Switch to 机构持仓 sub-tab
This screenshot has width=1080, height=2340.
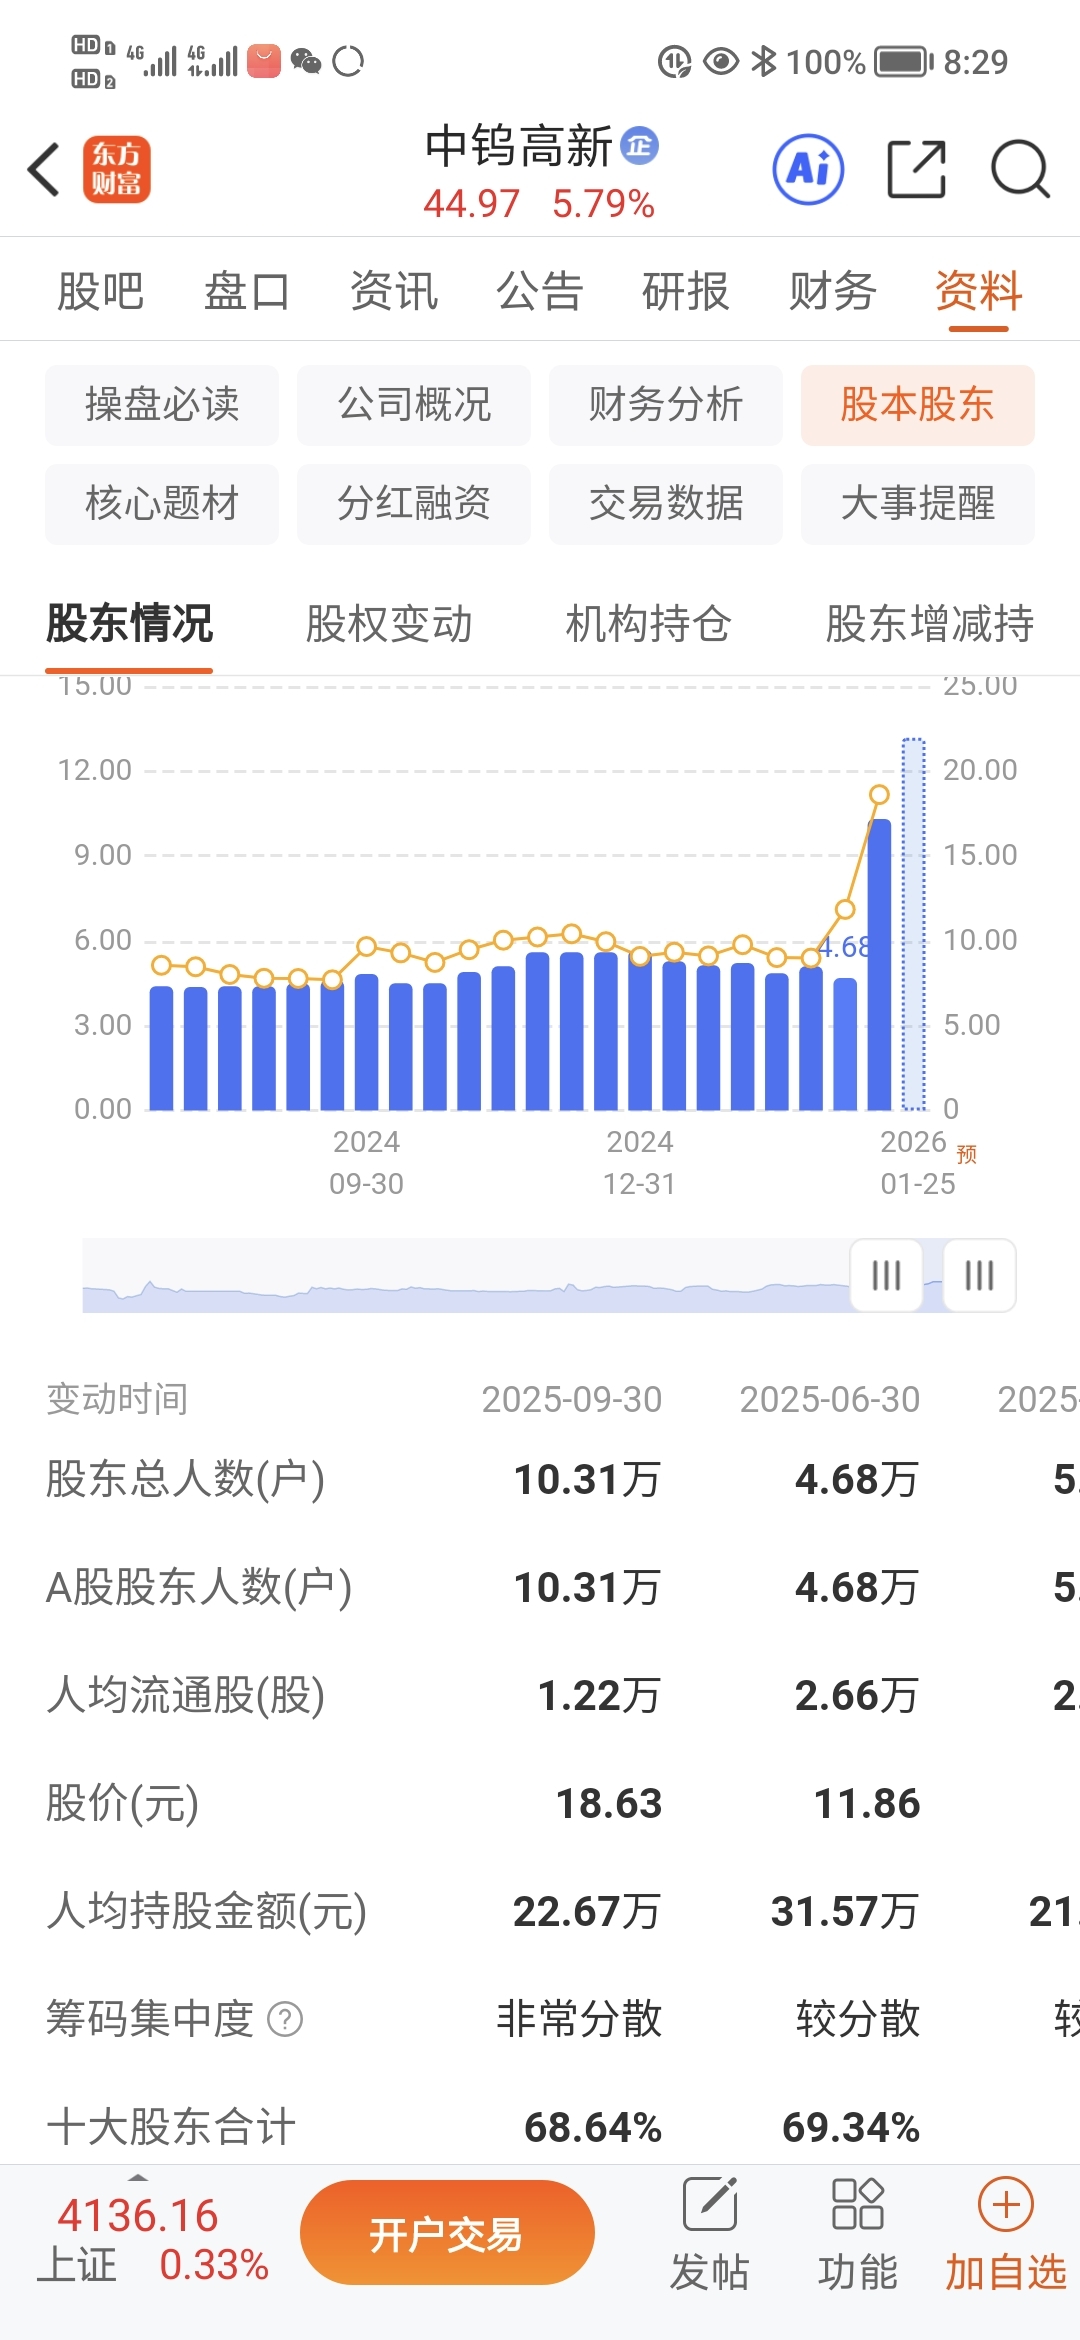[649, 624]
